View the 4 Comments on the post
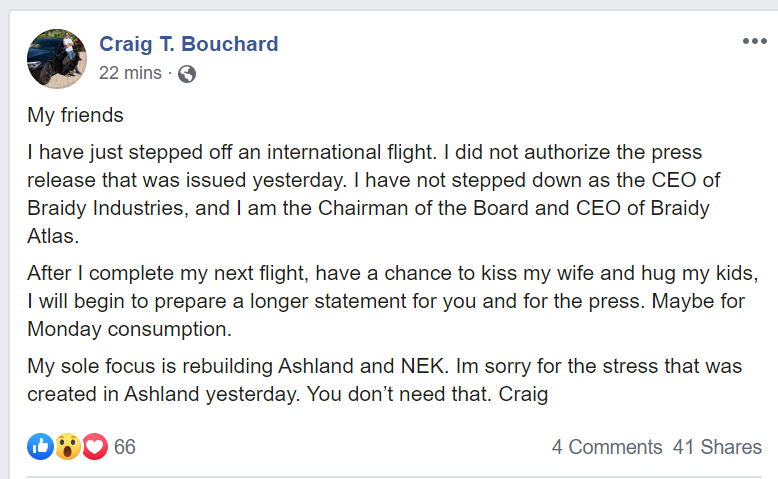 point(606,447)
